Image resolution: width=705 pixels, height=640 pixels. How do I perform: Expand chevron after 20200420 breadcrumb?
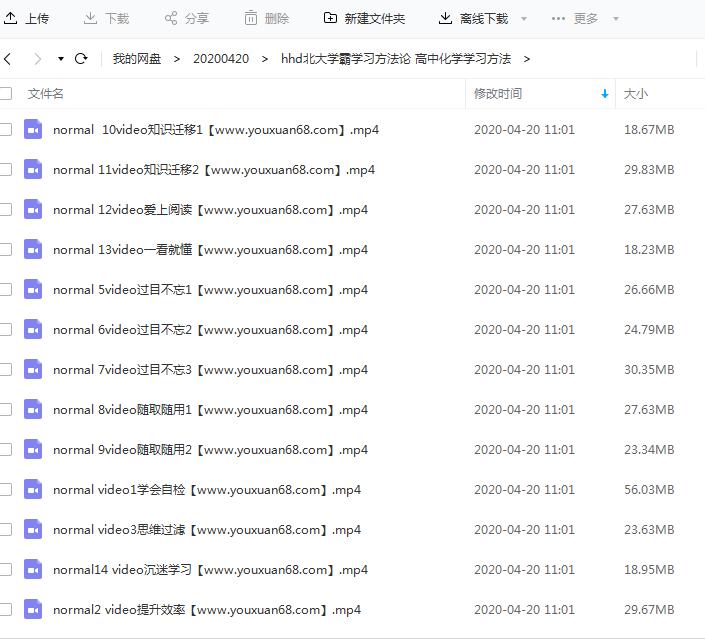(264, 59)
